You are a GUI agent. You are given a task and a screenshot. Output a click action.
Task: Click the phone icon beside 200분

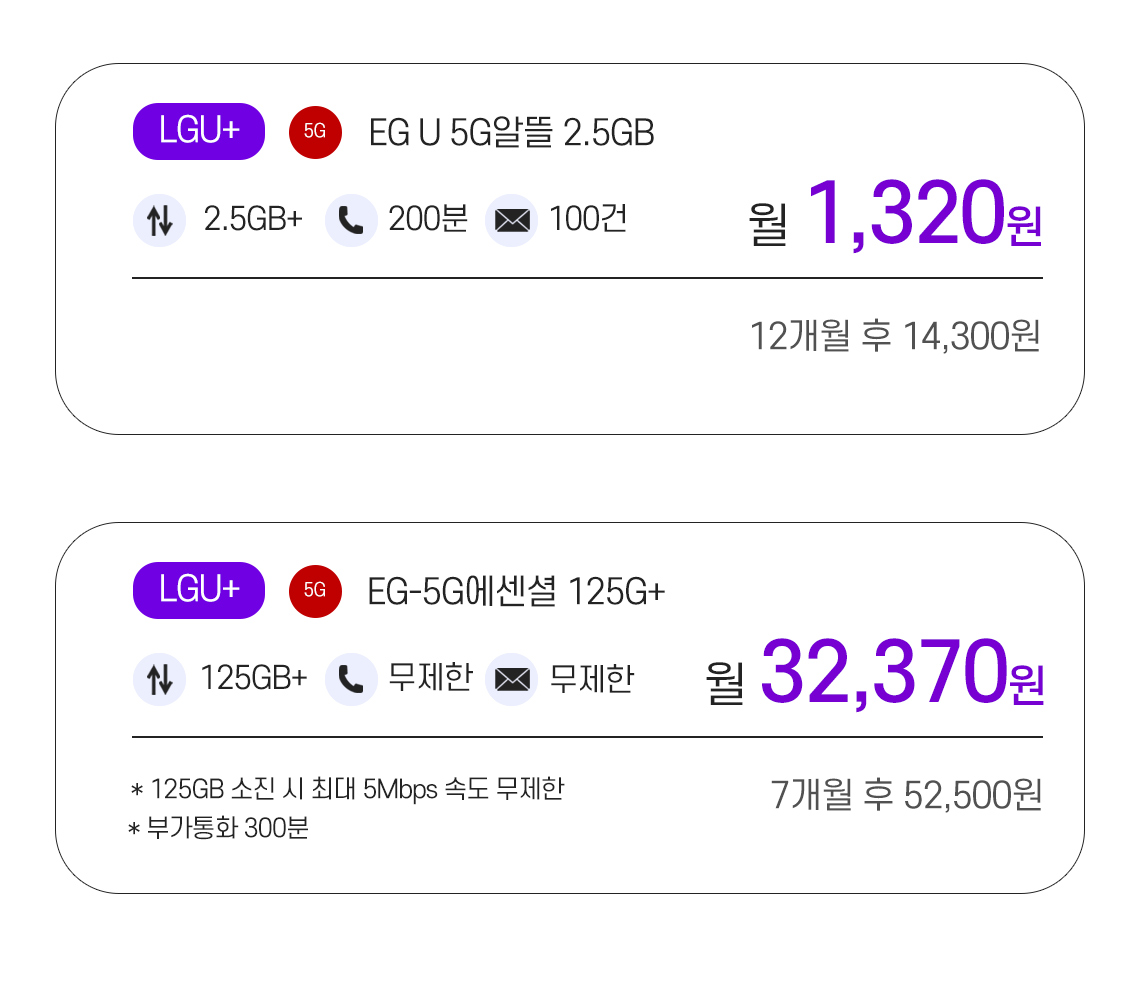click(351, 220)
